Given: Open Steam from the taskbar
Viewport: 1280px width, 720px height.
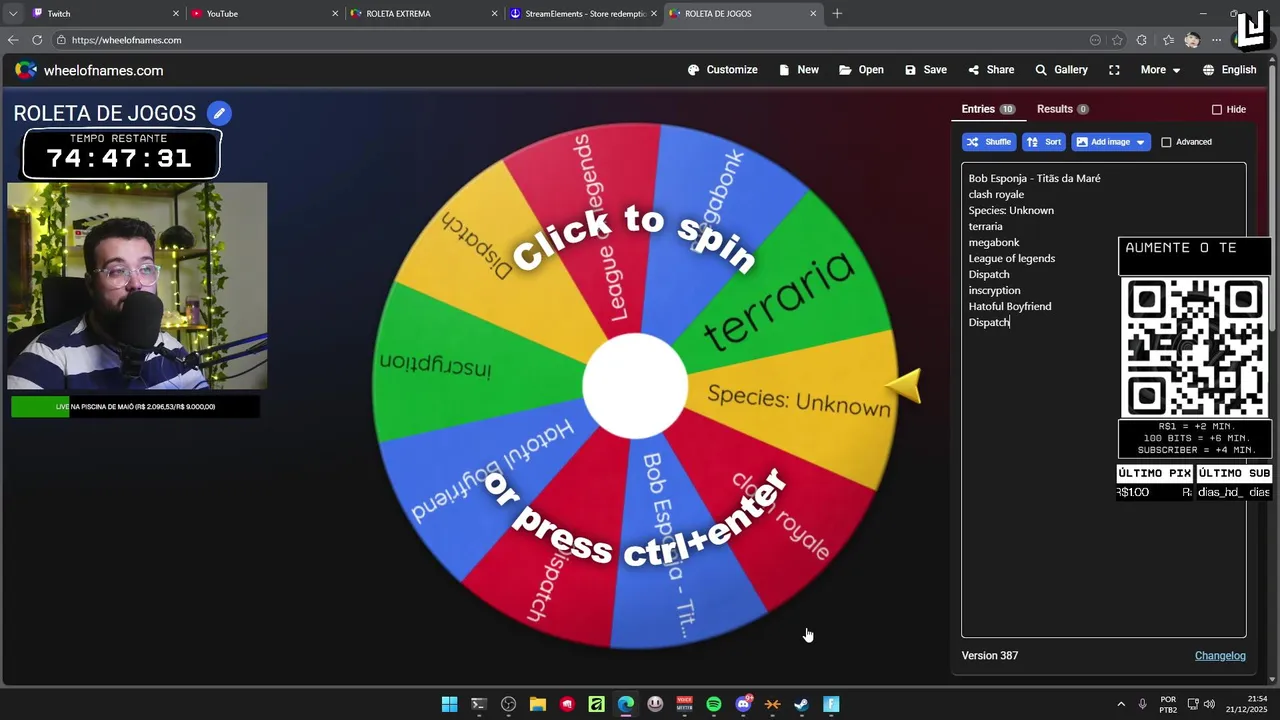Looking at the screenshot, I should point(802,704).
